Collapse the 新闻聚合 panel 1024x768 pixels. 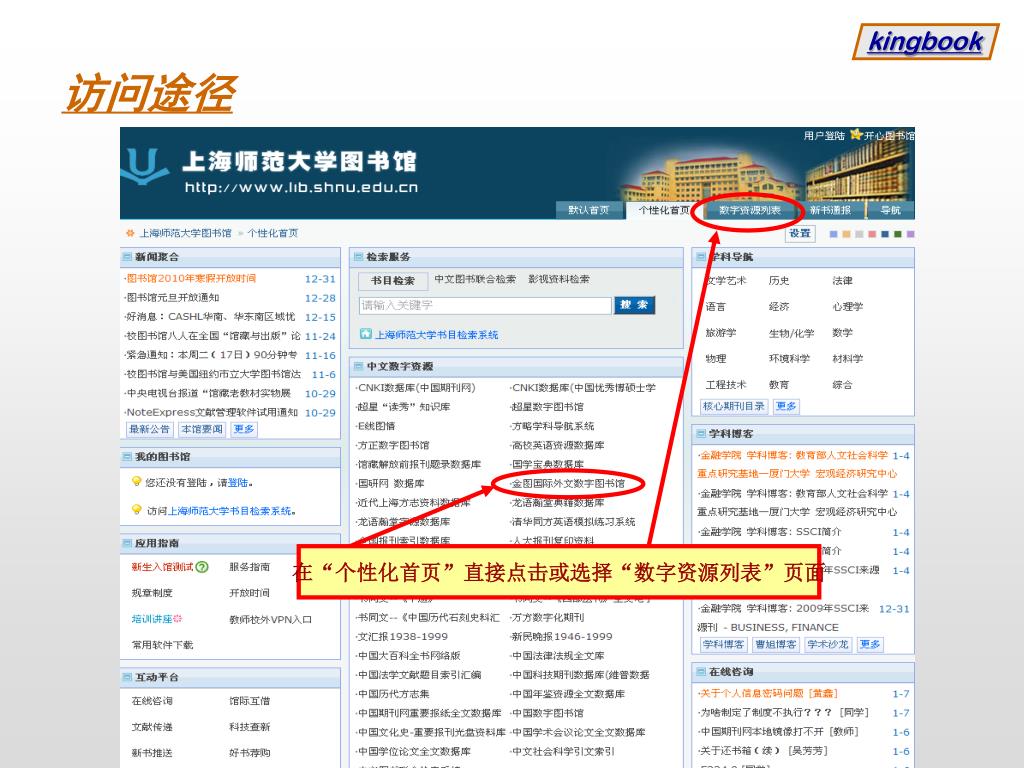[127, 257]
